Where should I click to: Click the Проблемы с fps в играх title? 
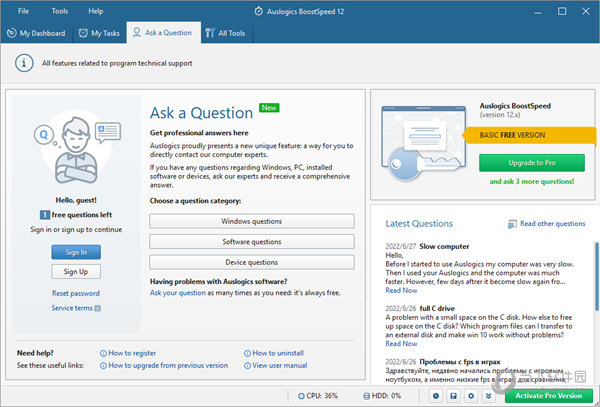pos(460,361)
